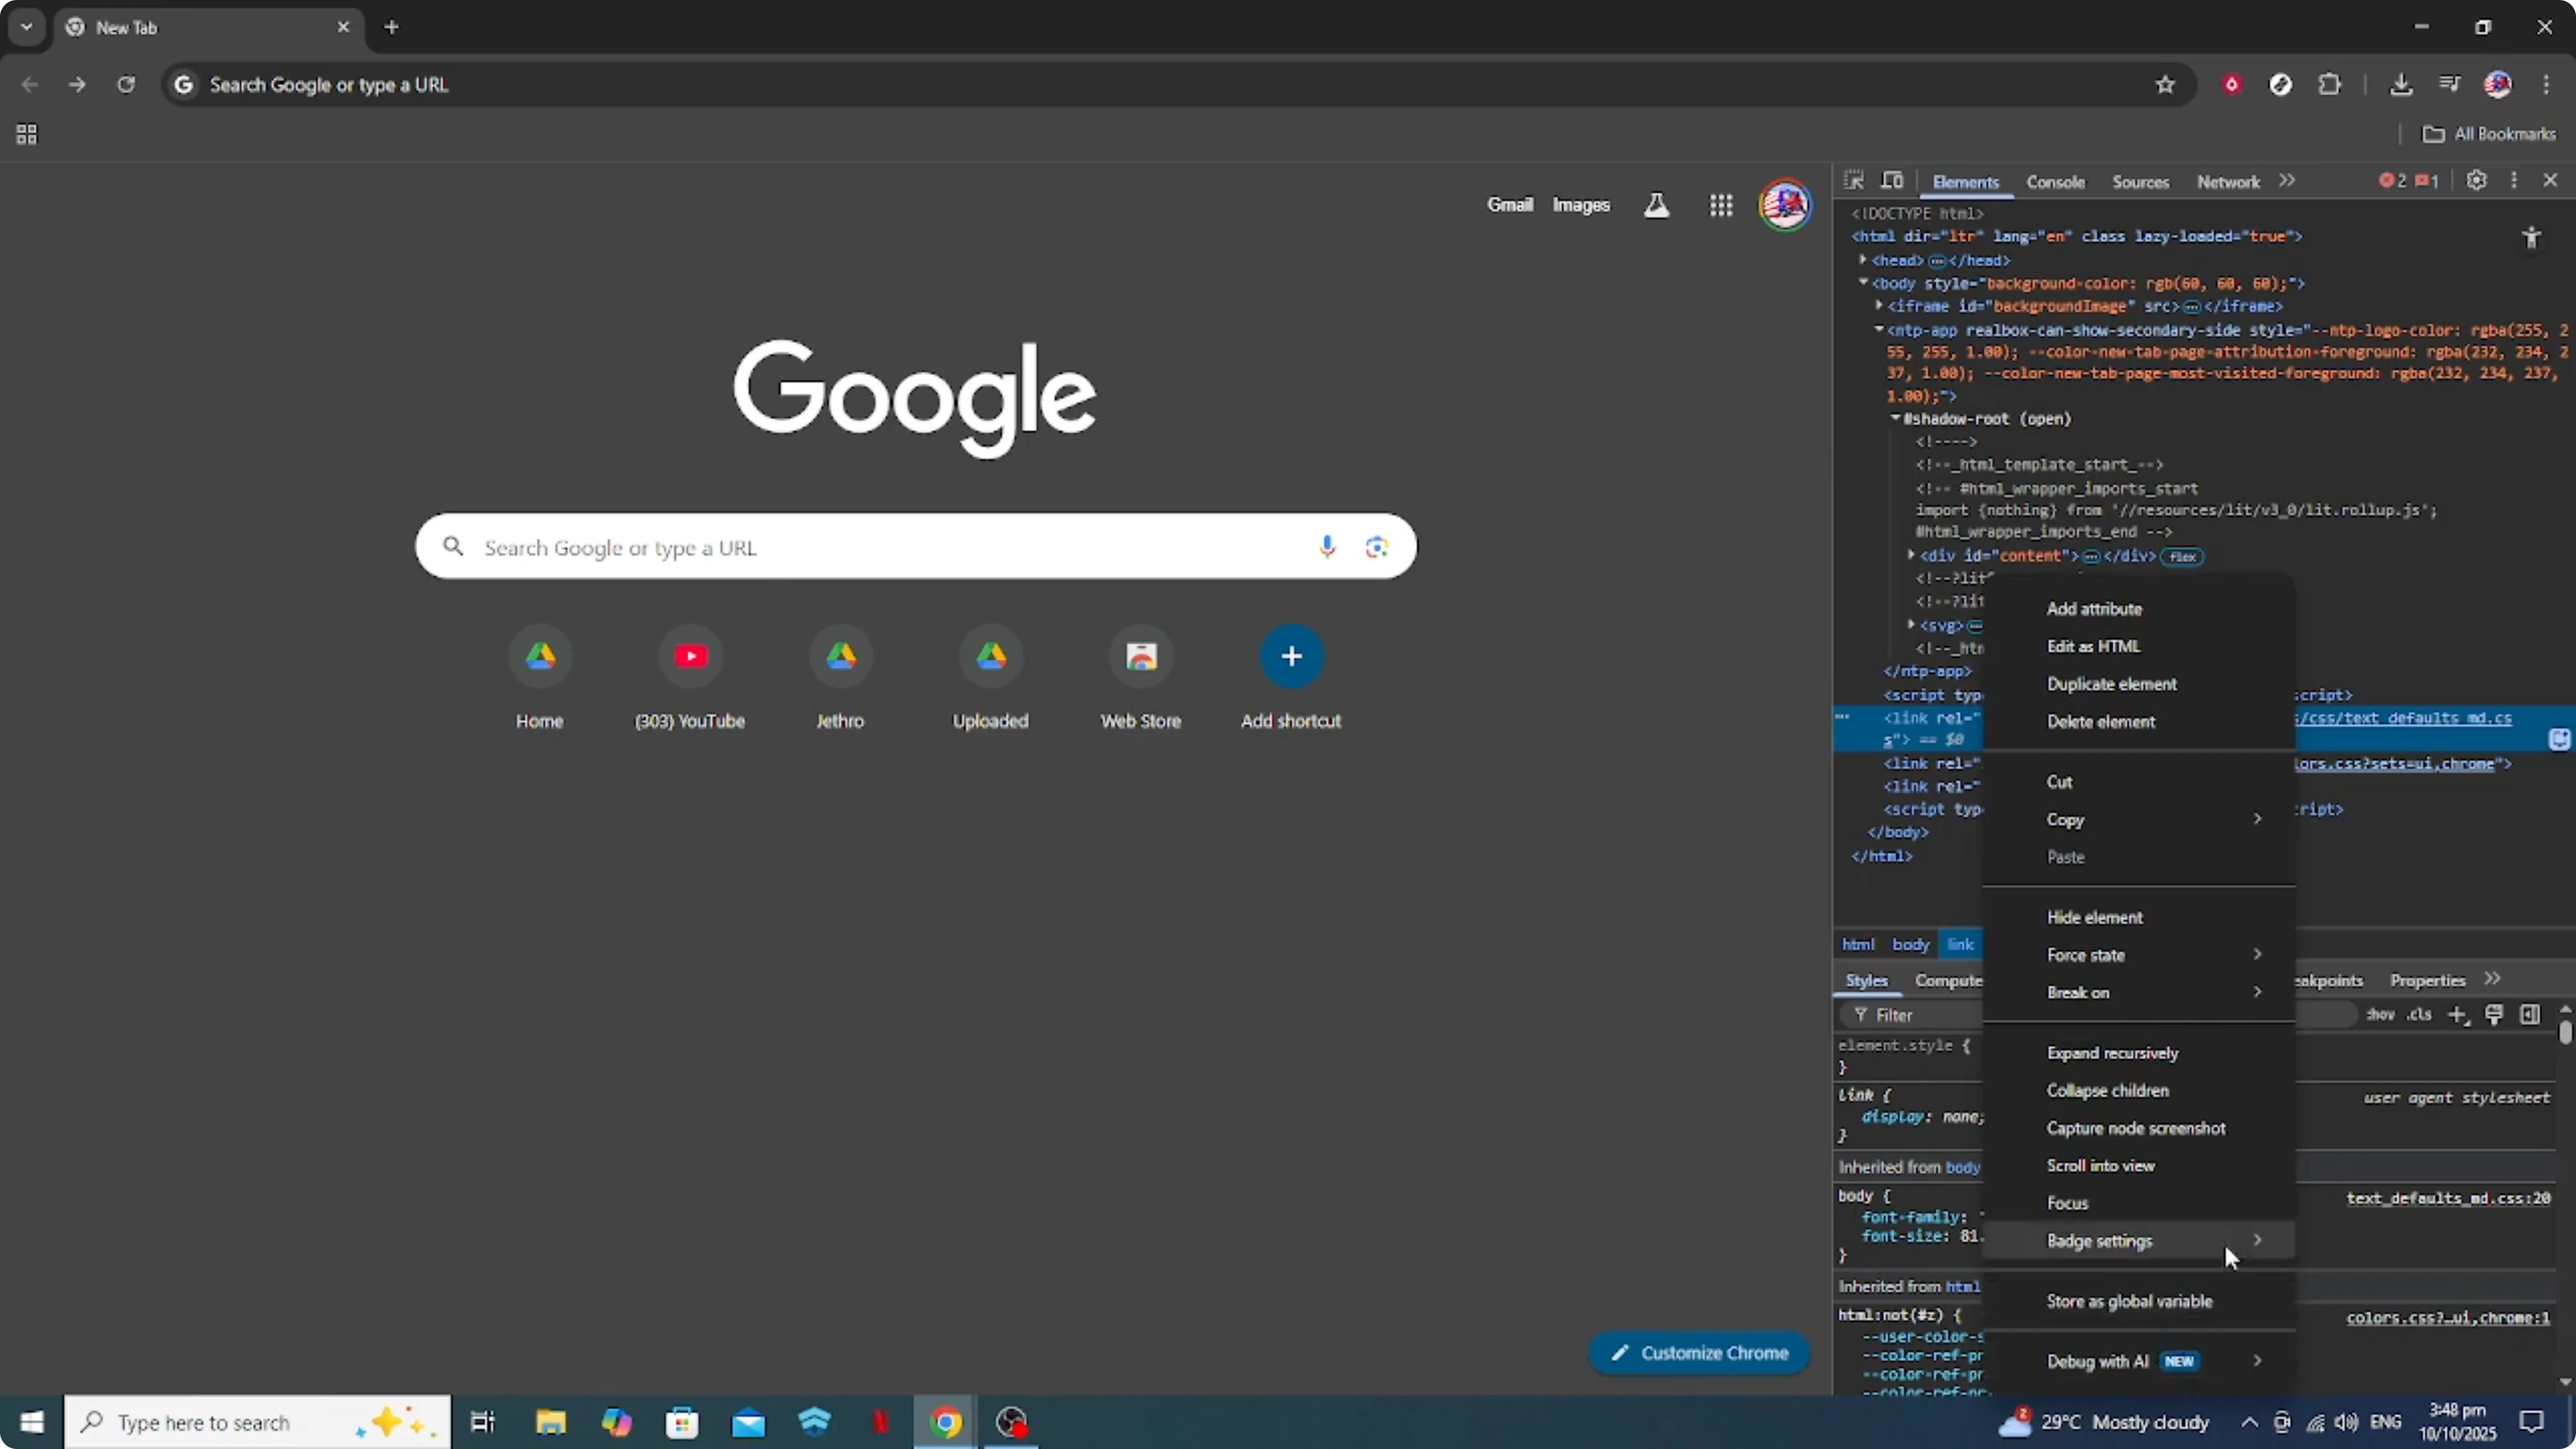
Task: Open the Copy submenu in context menu
Action: [2139, 819]
